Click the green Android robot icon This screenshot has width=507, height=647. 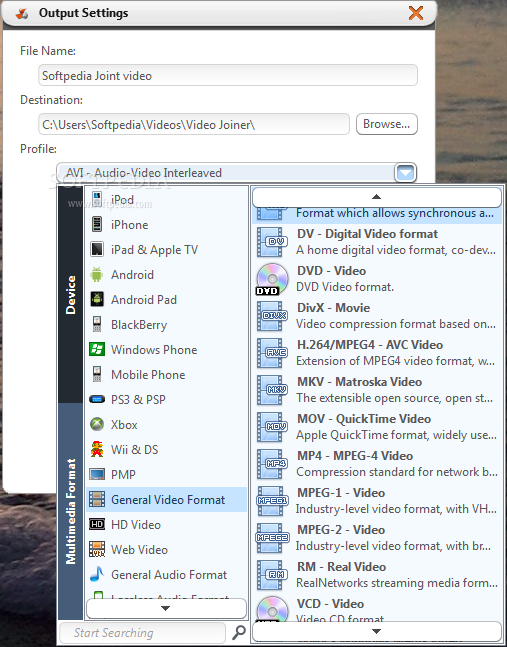point(97,274)
